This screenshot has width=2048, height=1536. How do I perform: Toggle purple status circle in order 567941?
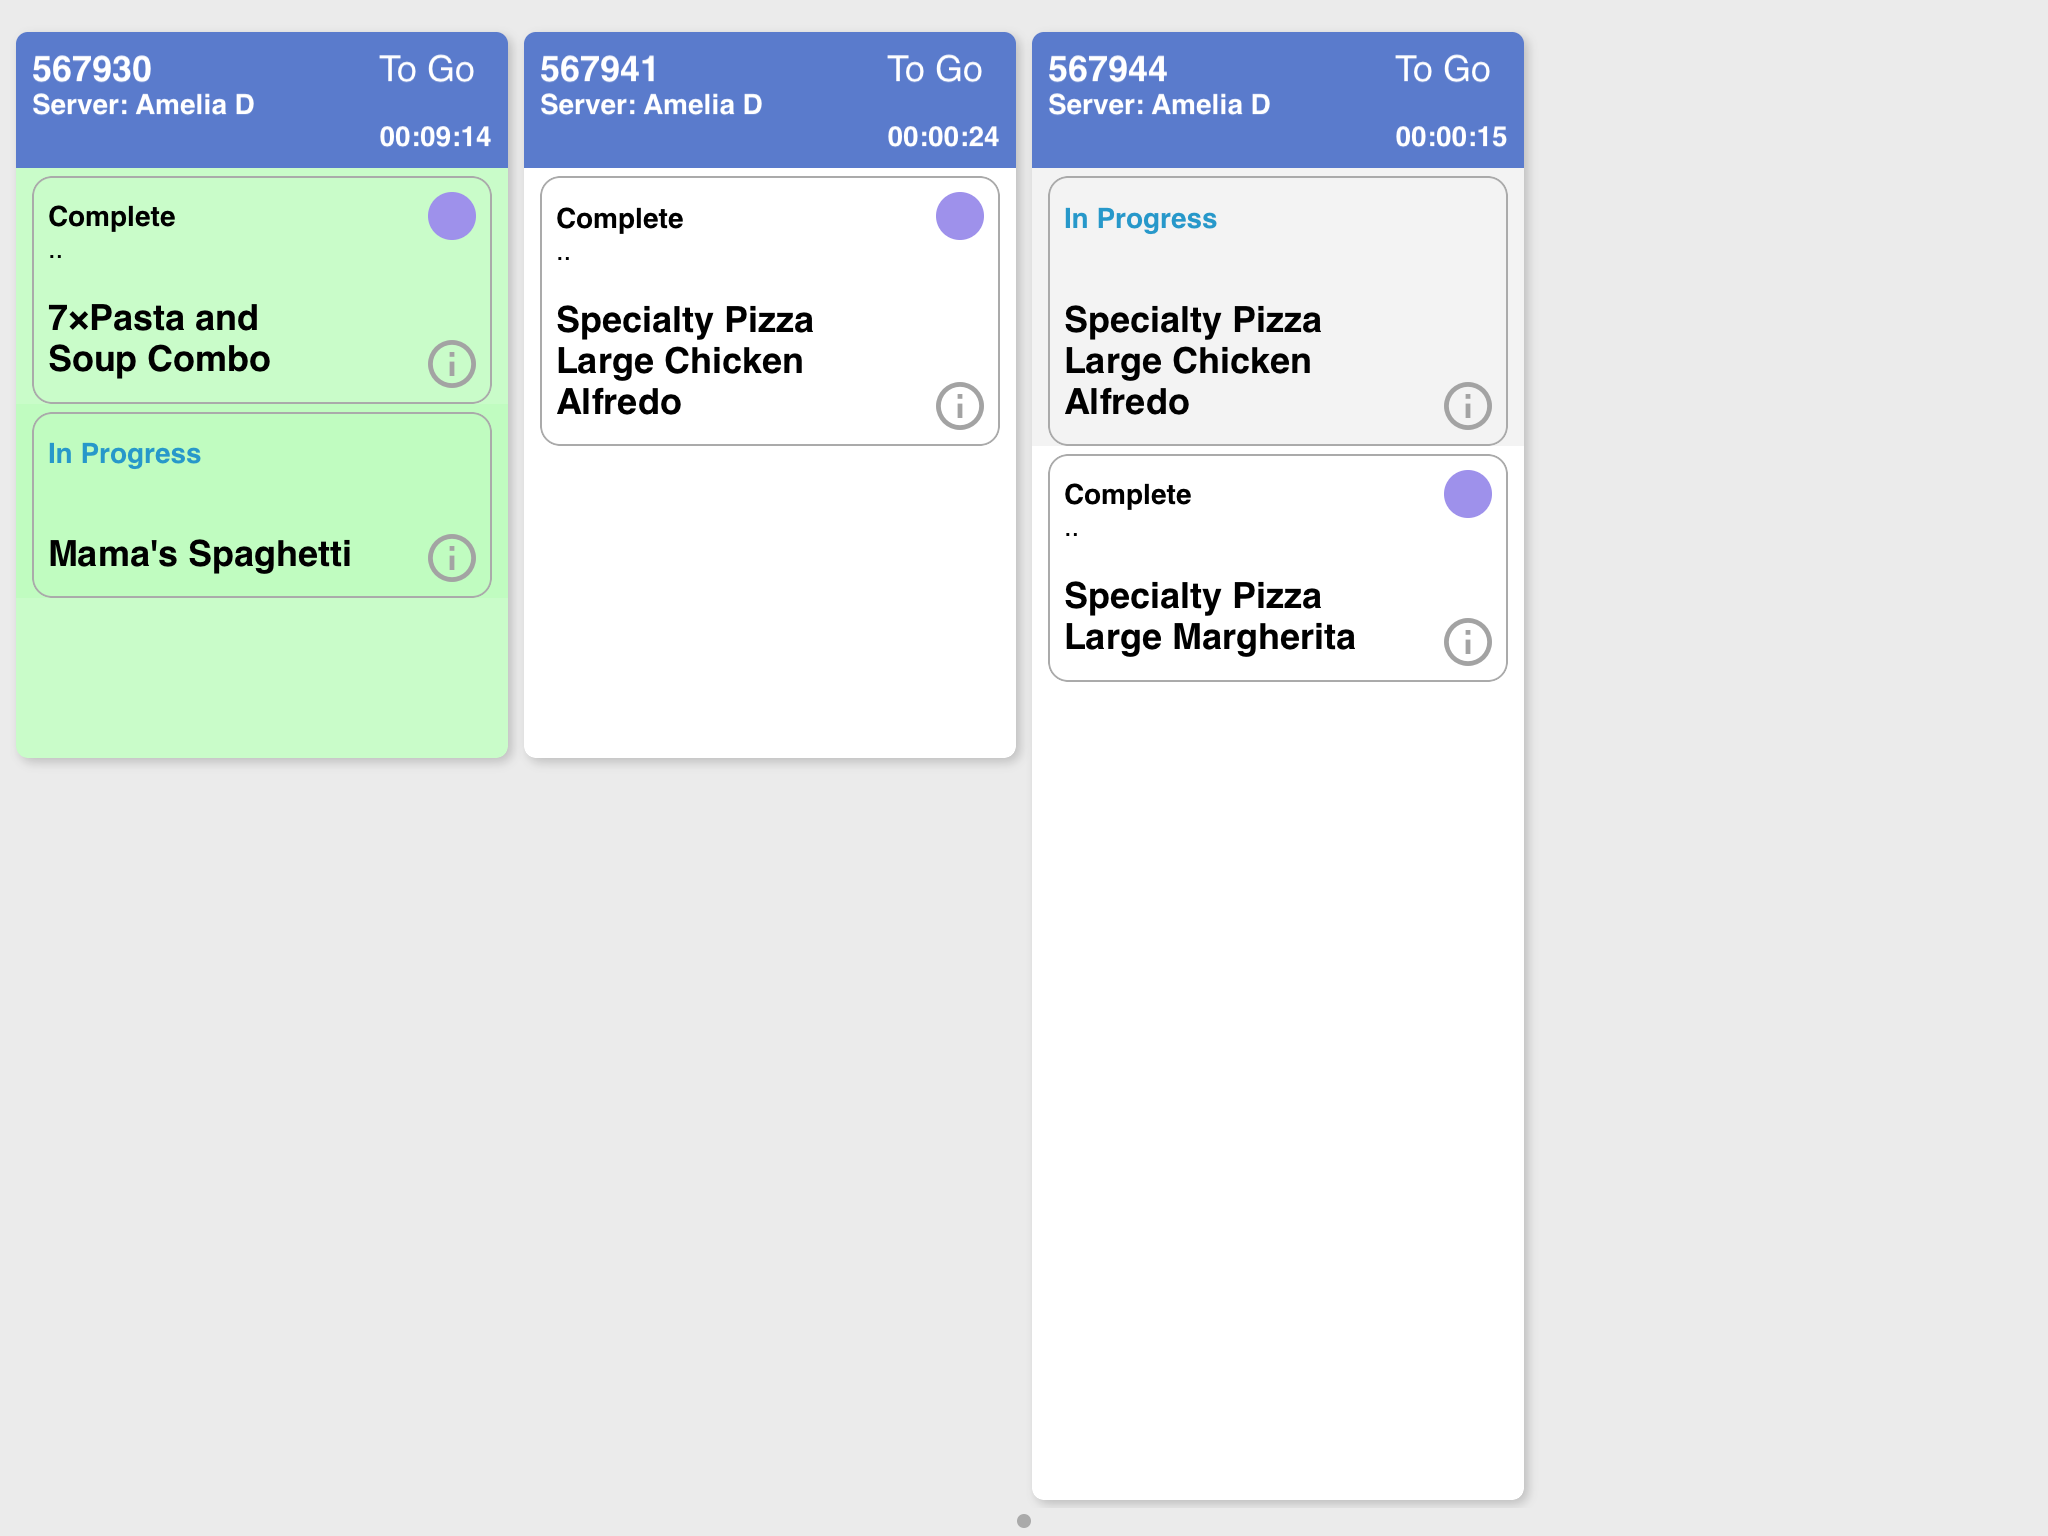(960, 216)
